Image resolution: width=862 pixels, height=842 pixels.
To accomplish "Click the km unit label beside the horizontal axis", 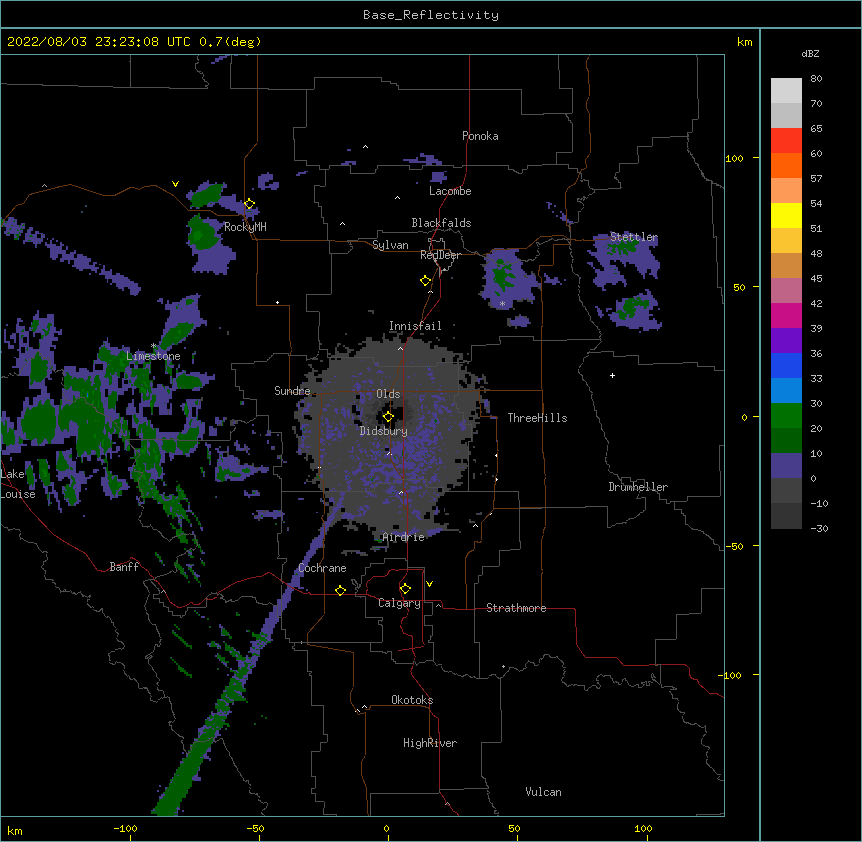I will (x=15, y=830).
